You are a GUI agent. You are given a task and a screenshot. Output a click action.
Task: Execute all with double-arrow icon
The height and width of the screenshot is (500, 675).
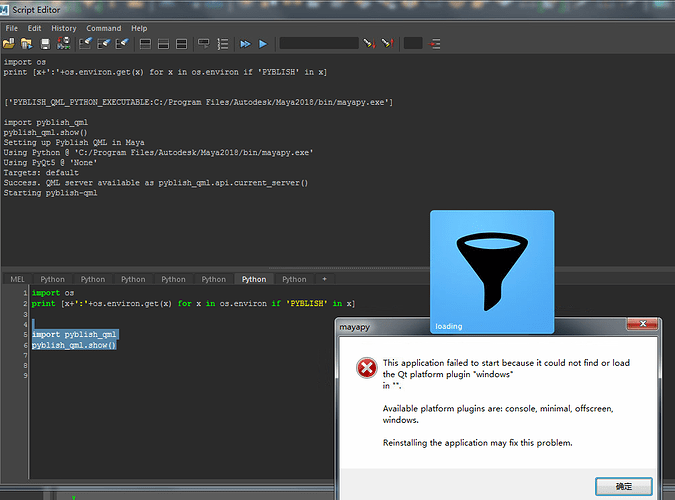tap(245, 44)
